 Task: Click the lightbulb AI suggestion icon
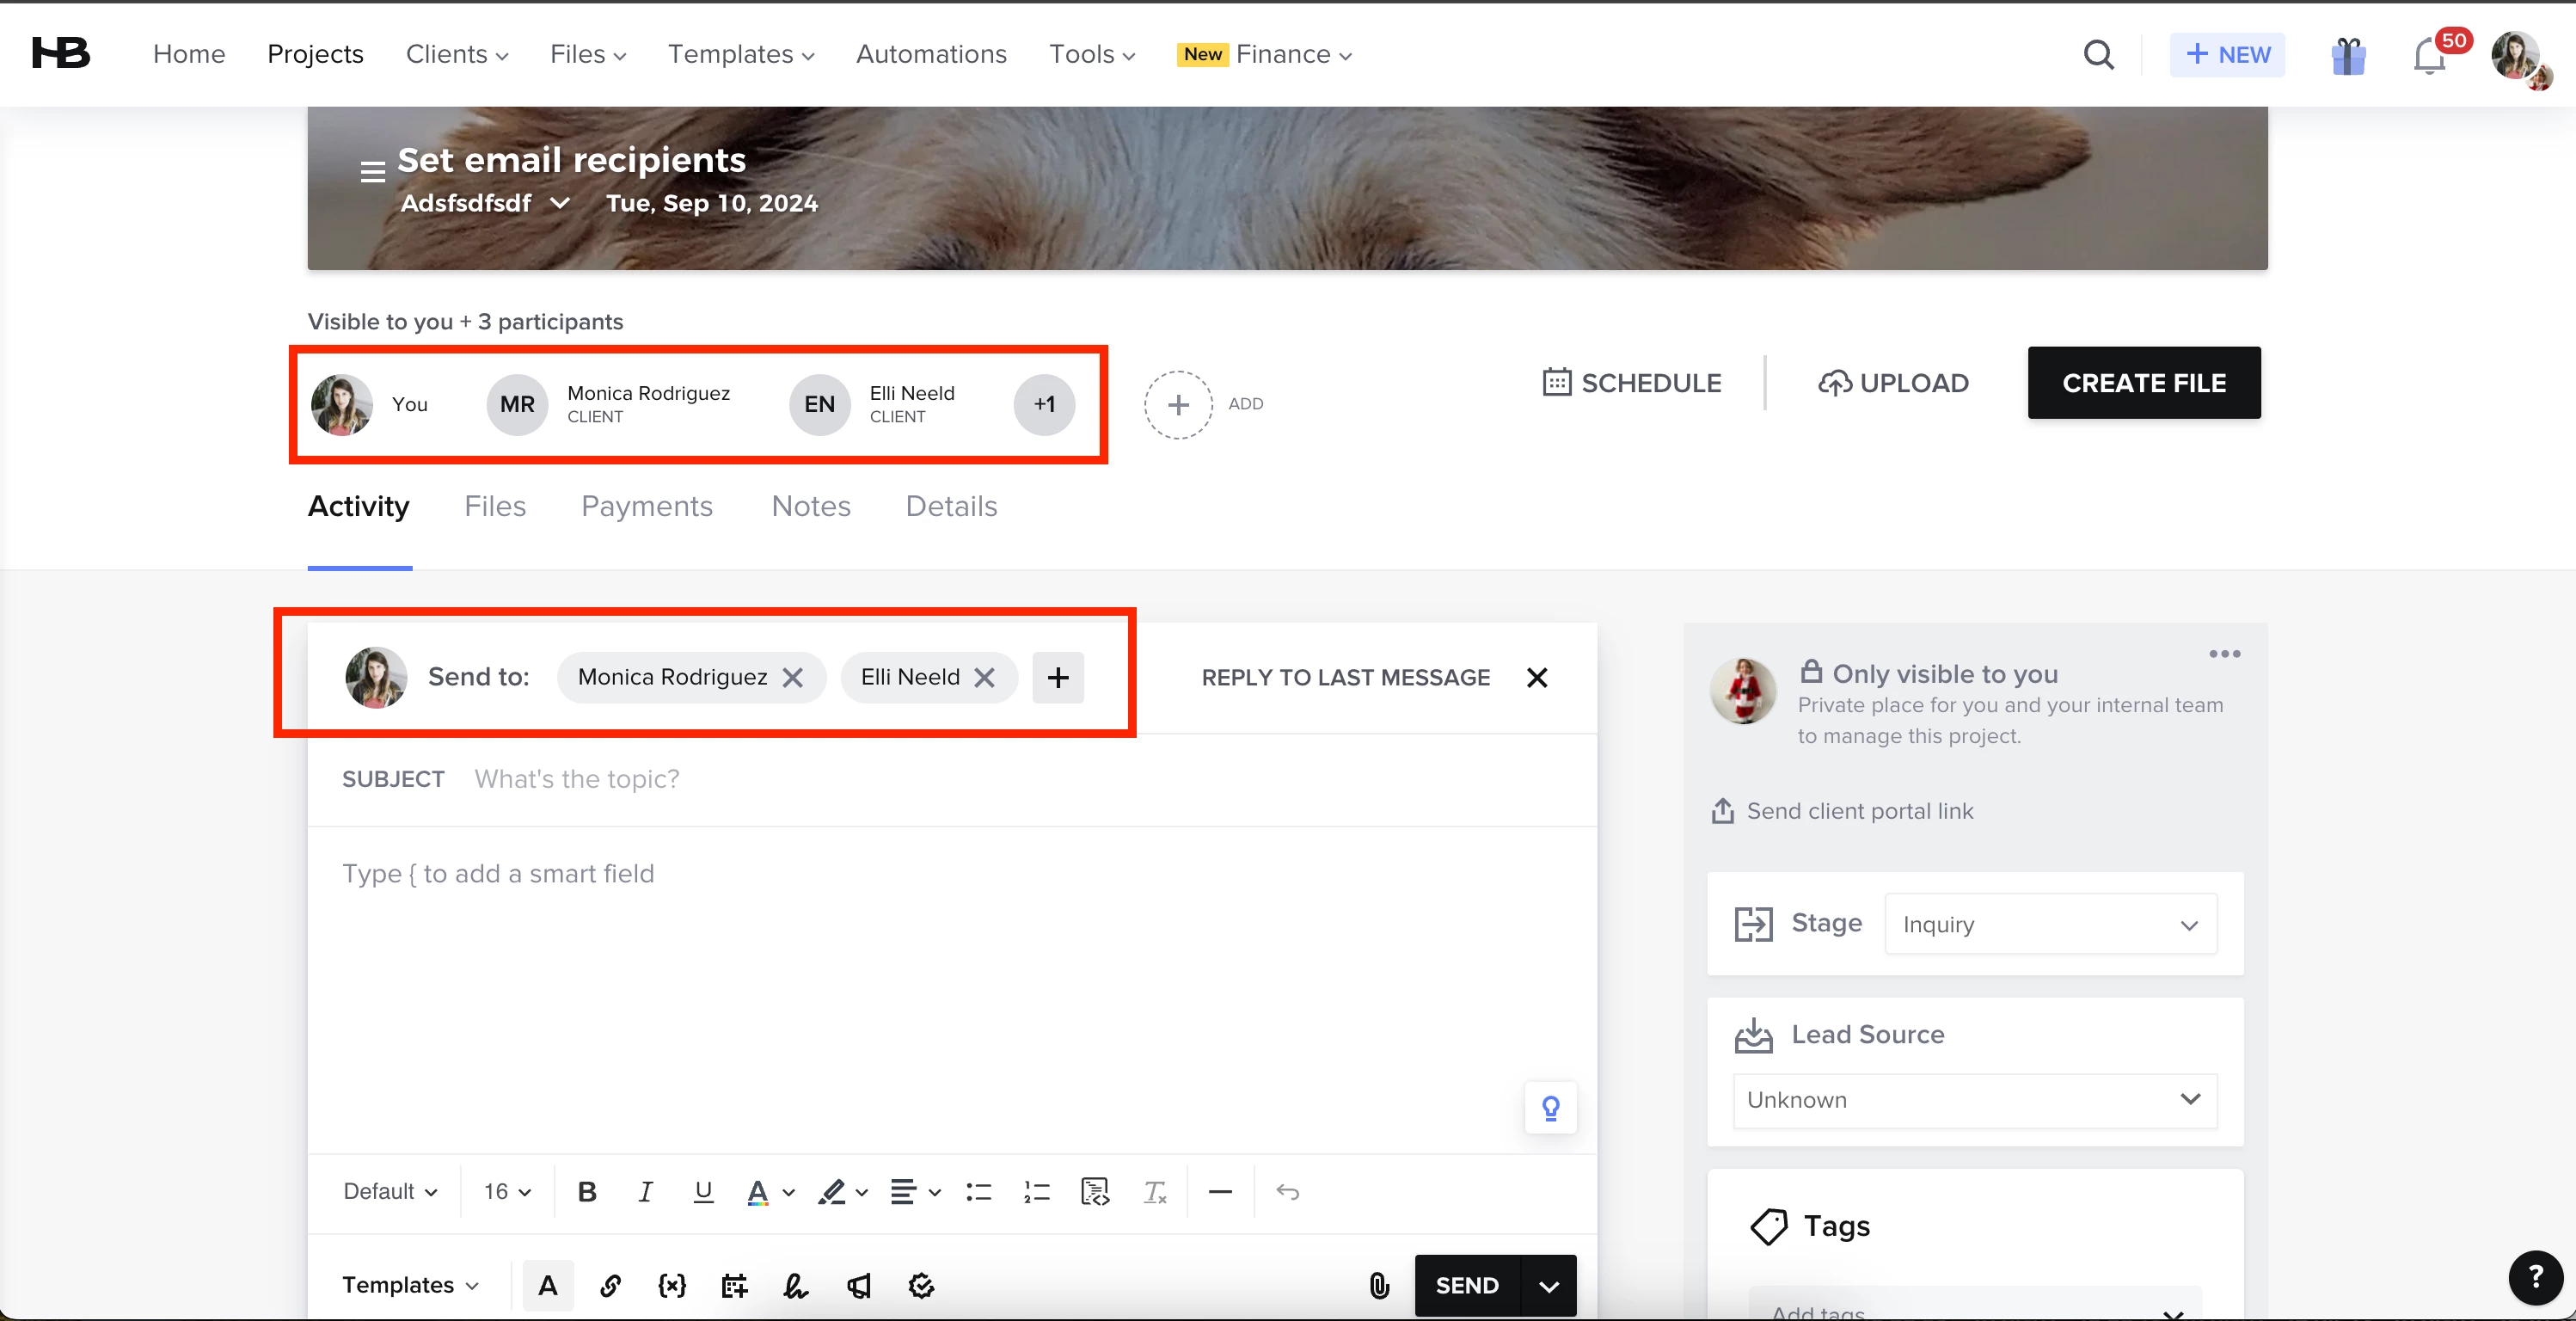(1550, 1108)
